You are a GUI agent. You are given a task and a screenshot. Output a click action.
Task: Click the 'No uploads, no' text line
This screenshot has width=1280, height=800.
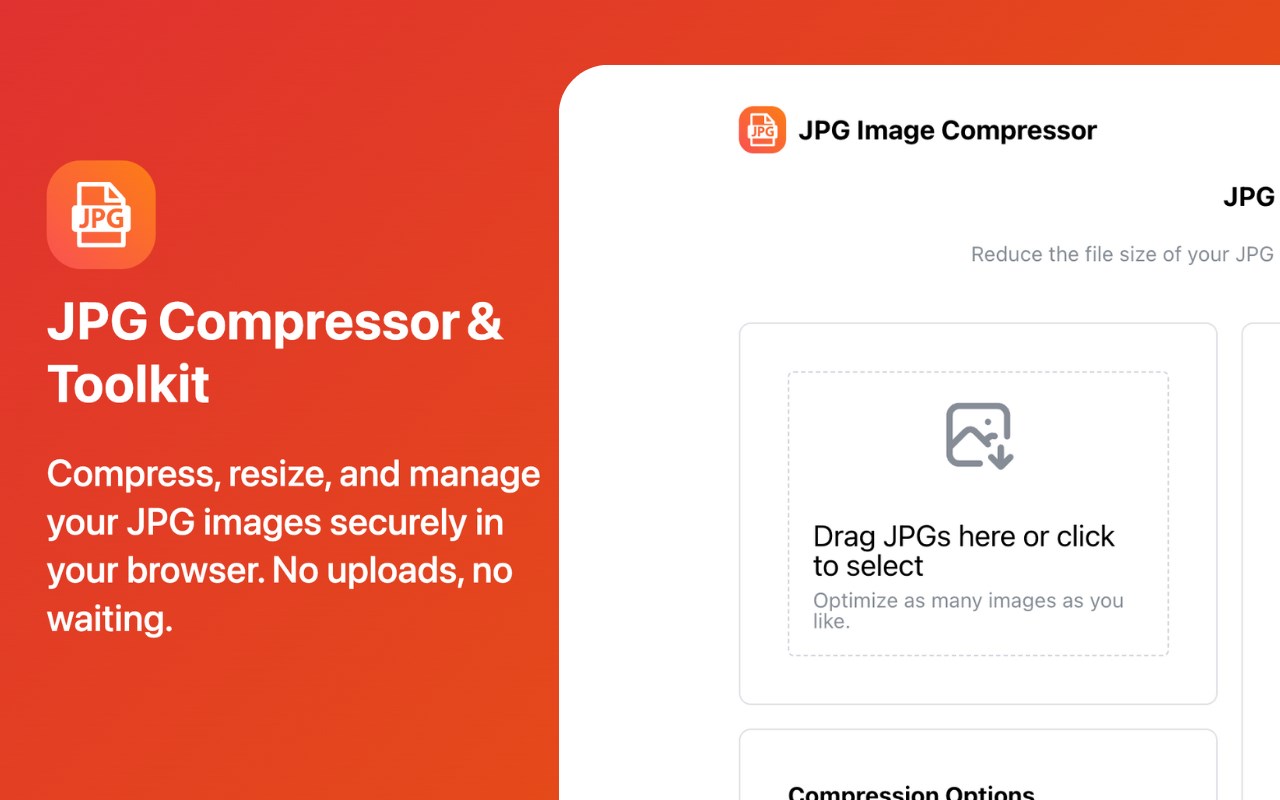(392, 570)
